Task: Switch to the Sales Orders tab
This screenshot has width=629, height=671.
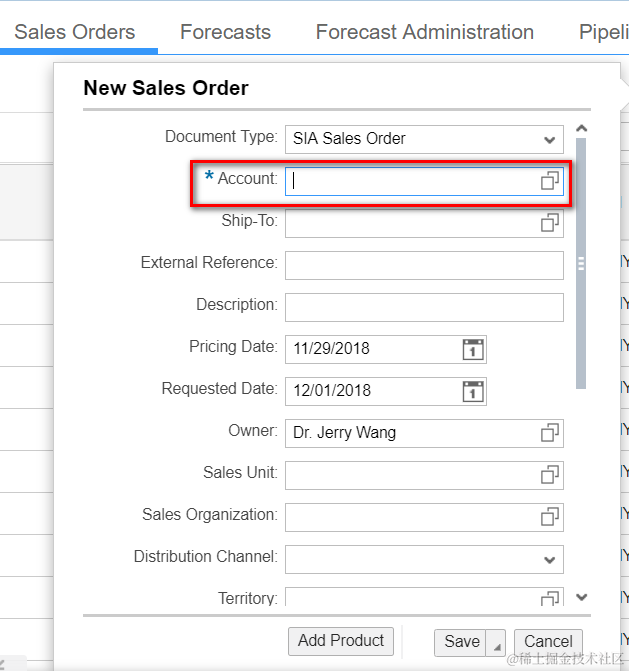Action: 74,32
